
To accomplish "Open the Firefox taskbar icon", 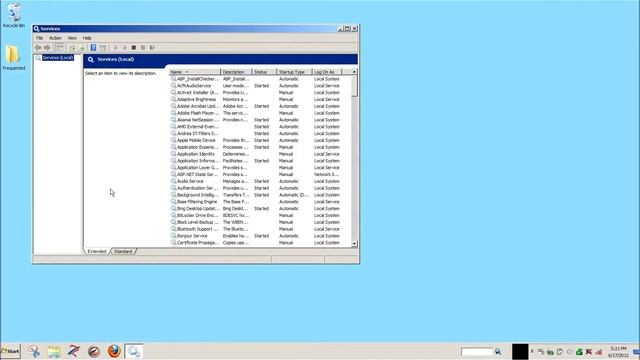I will point(114,351).
